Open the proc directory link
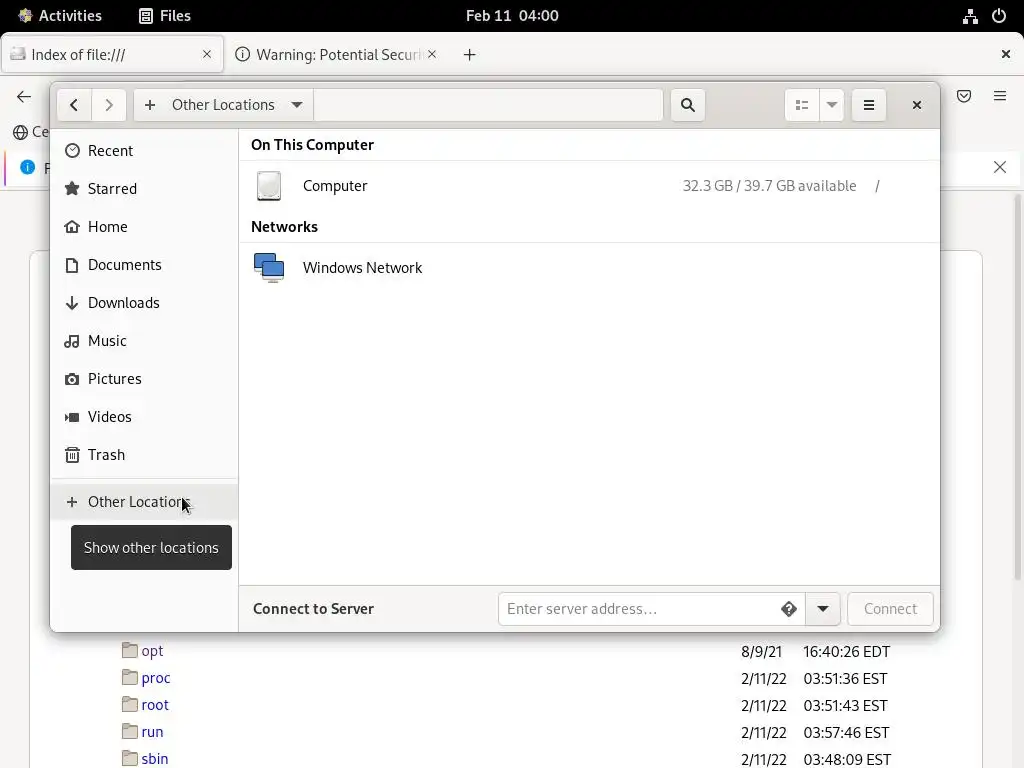This screenshot has height=768, width=1024. [x=155, y=678]
